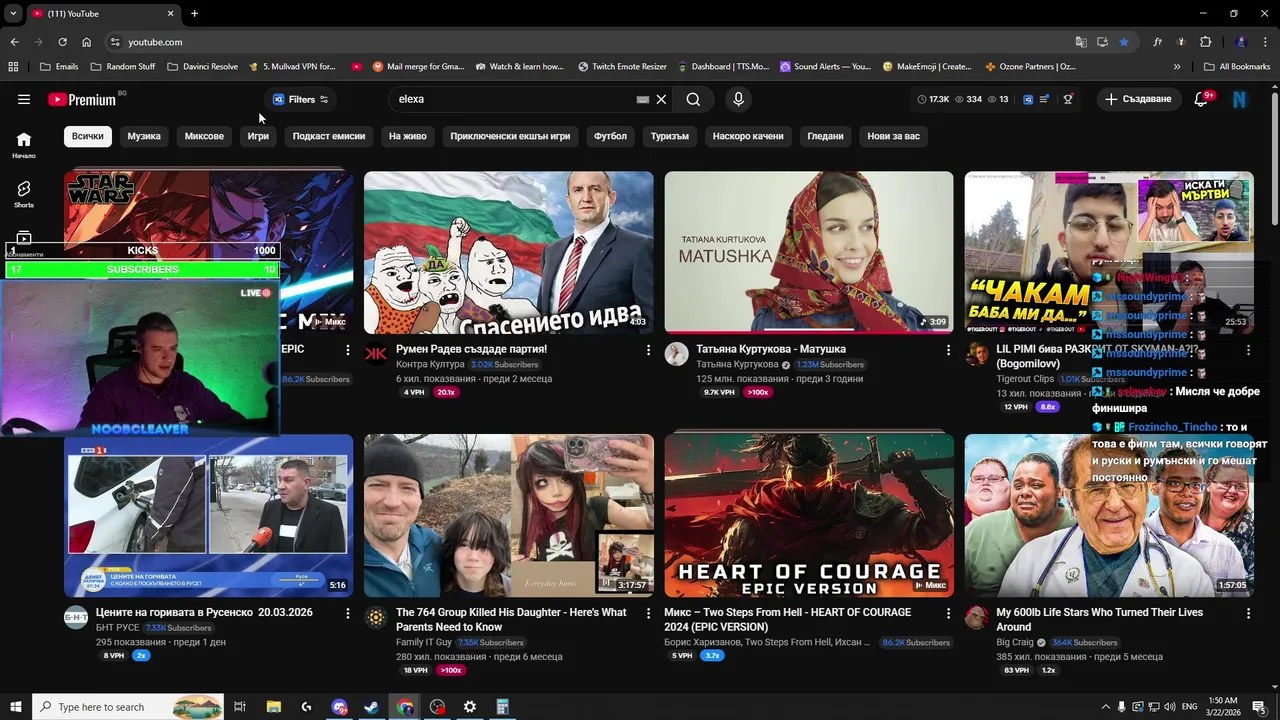Click the Създаване create button

[x=1138, y=99]
